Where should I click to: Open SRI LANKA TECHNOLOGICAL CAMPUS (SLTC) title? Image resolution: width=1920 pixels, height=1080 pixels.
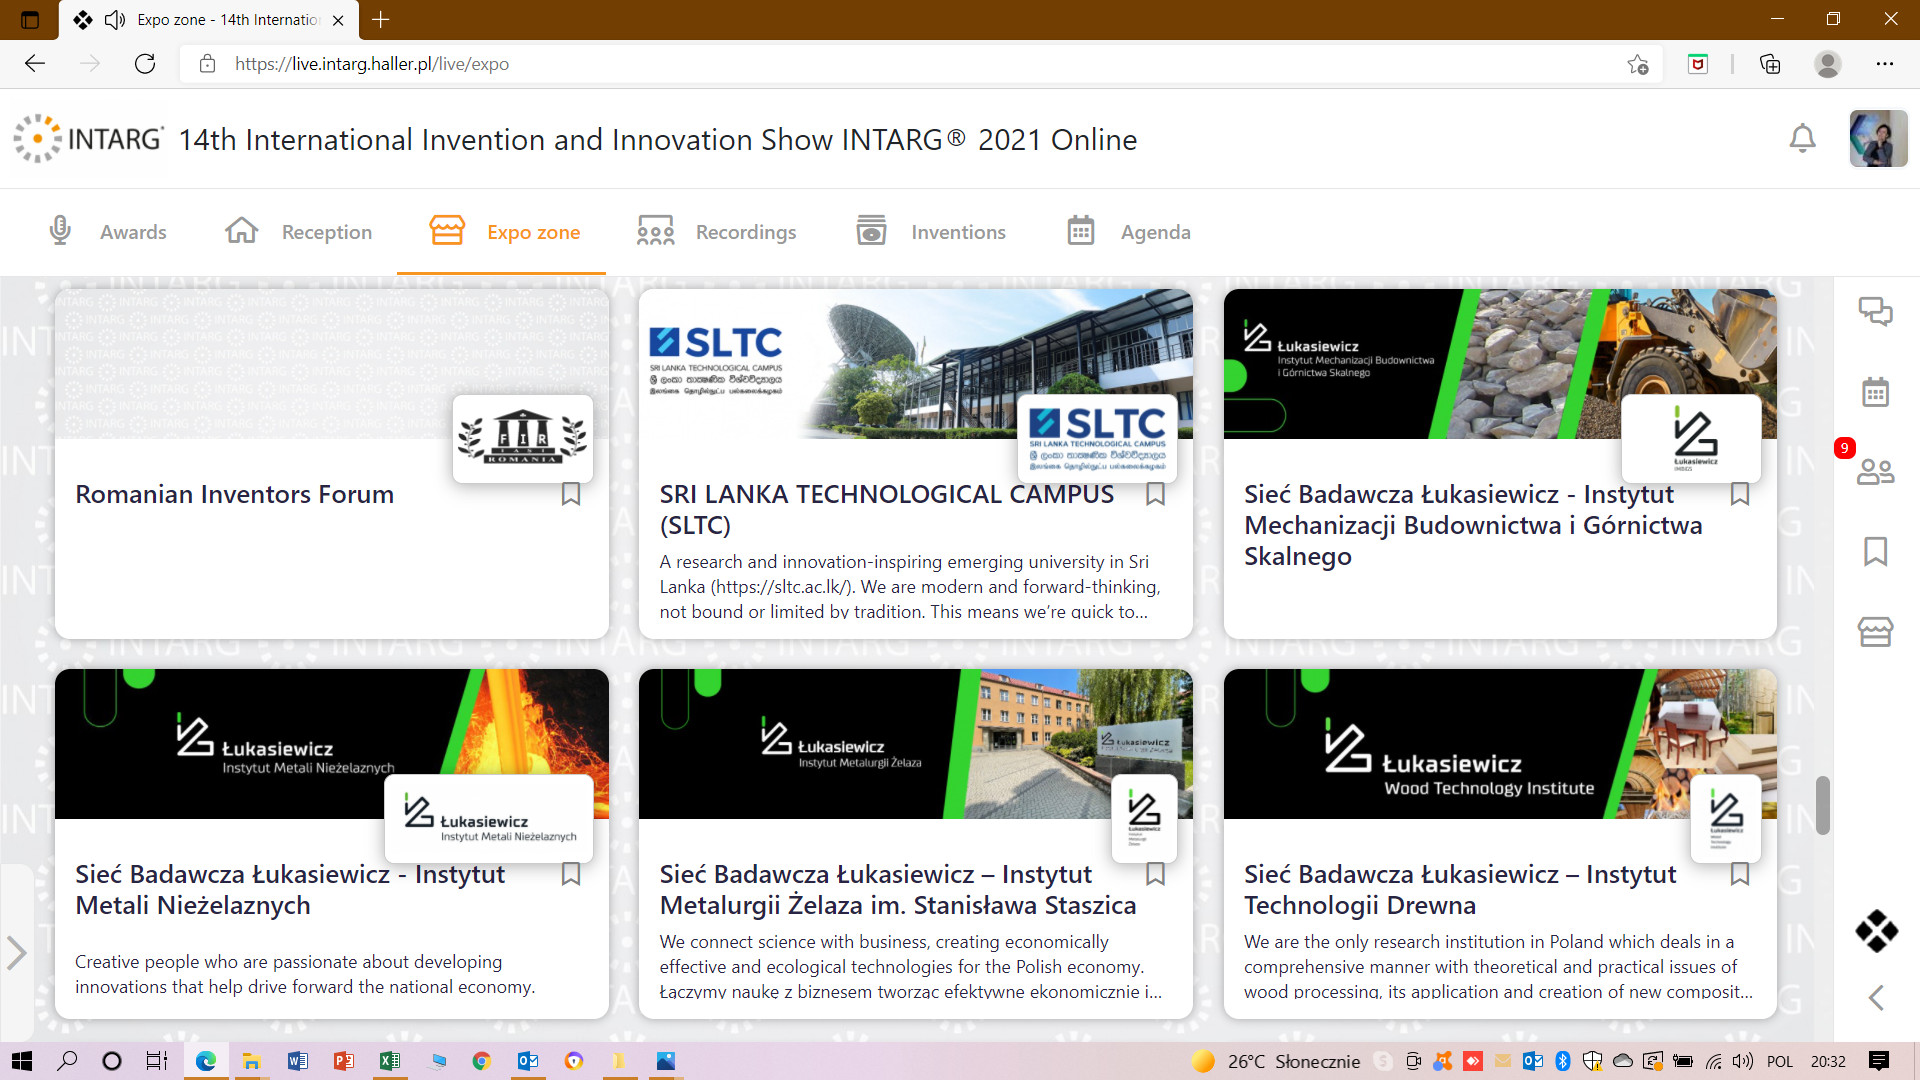coord(886,509)
